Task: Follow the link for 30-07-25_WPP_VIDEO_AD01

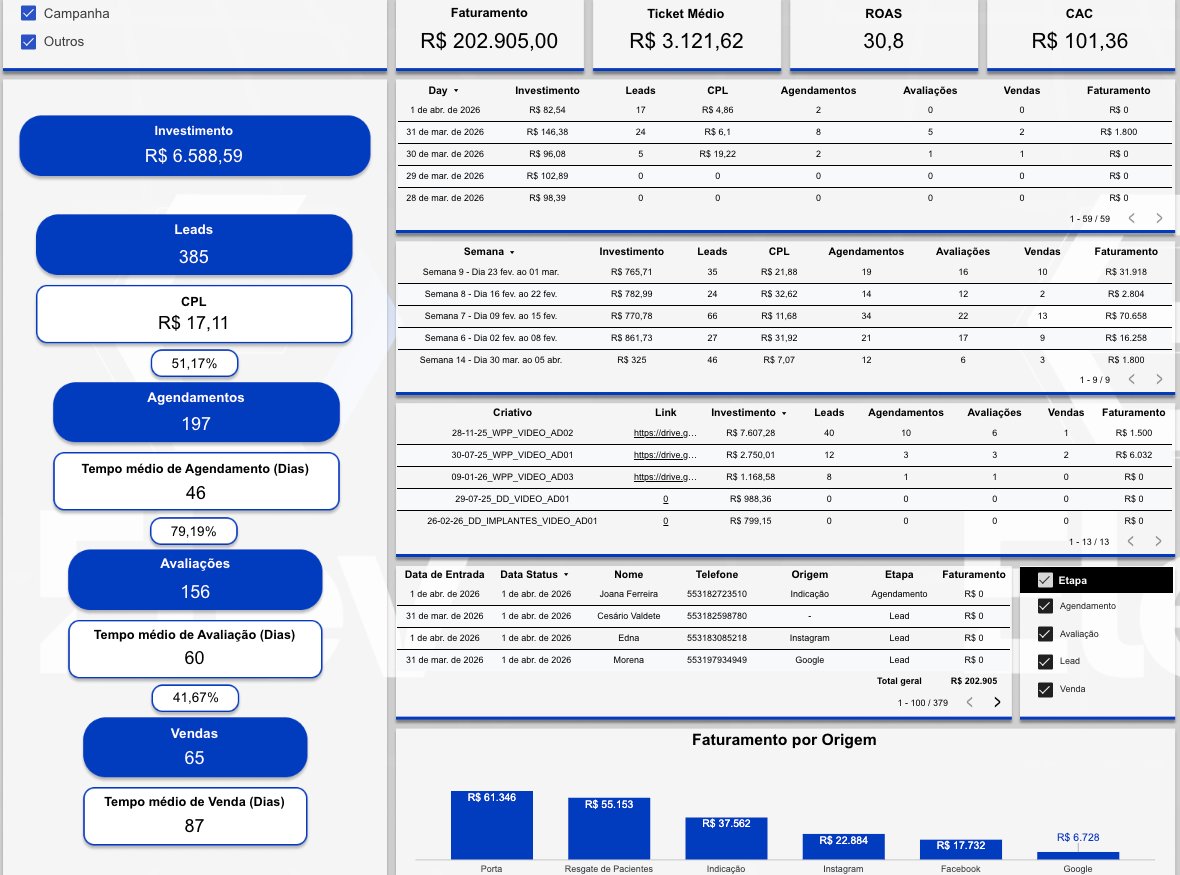Action: [665, 454]
